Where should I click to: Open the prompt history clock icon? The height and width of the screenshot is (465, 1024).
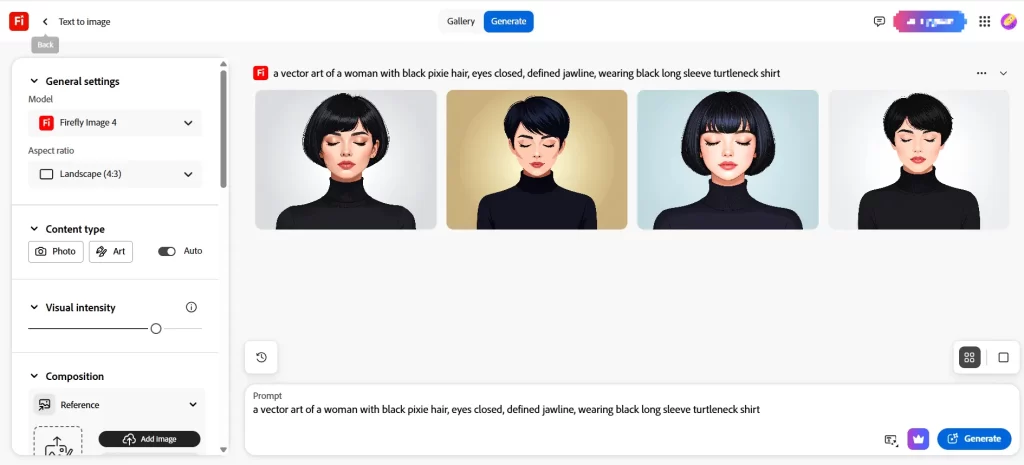tap(261, 357)
